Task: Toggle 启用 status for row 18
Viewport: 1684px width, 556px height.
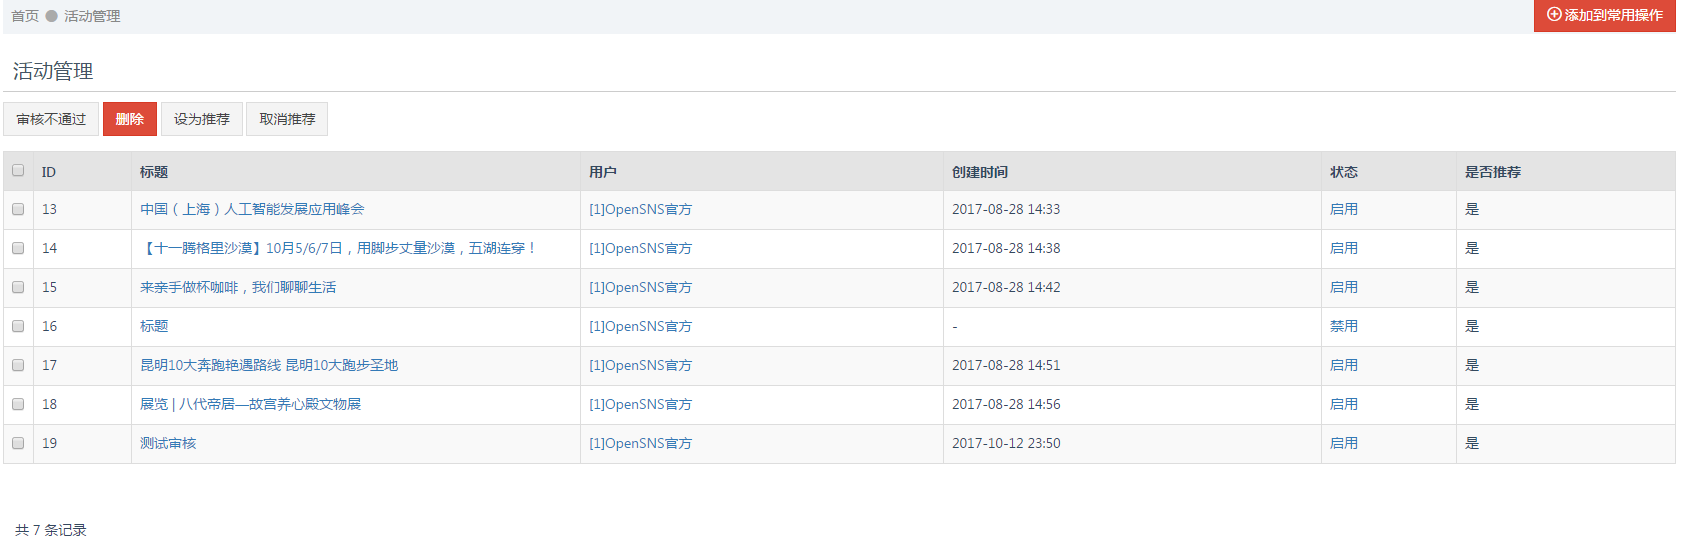Action: point(1344,404)
